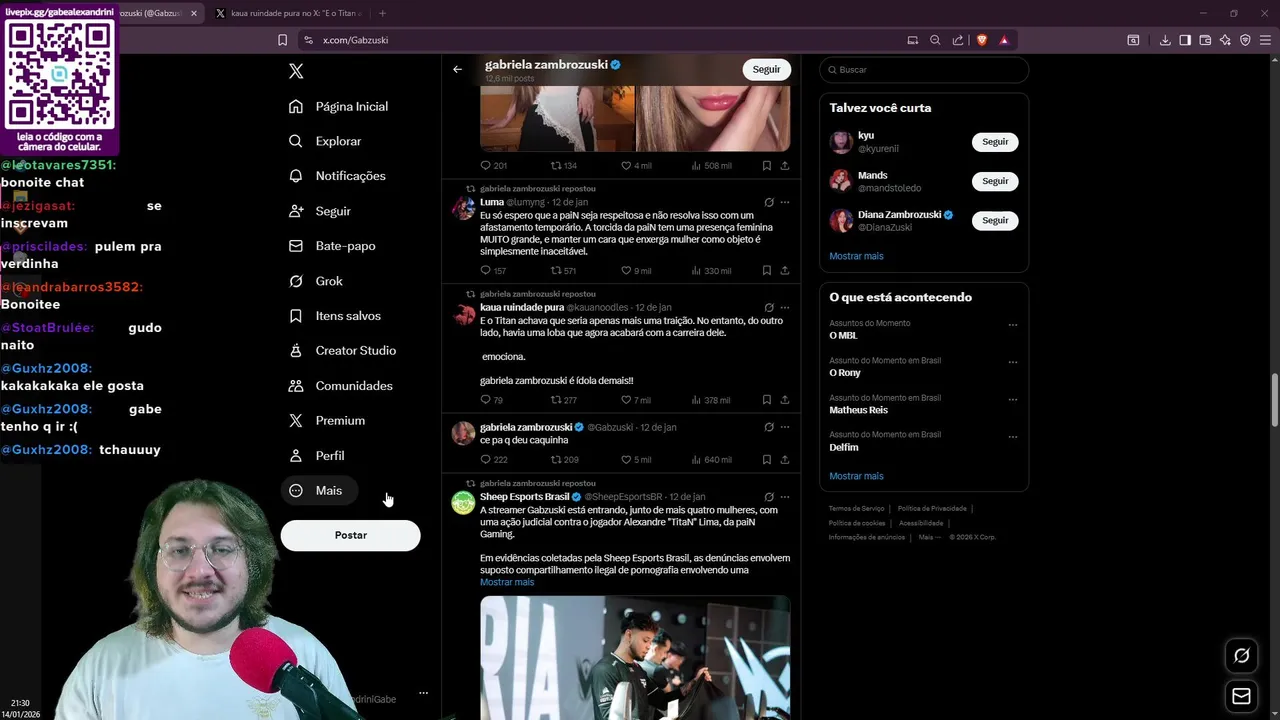1280x720 pixels.
Task: Open the Brave Wallet toolbar icon
Action: tap(1205, 40)
